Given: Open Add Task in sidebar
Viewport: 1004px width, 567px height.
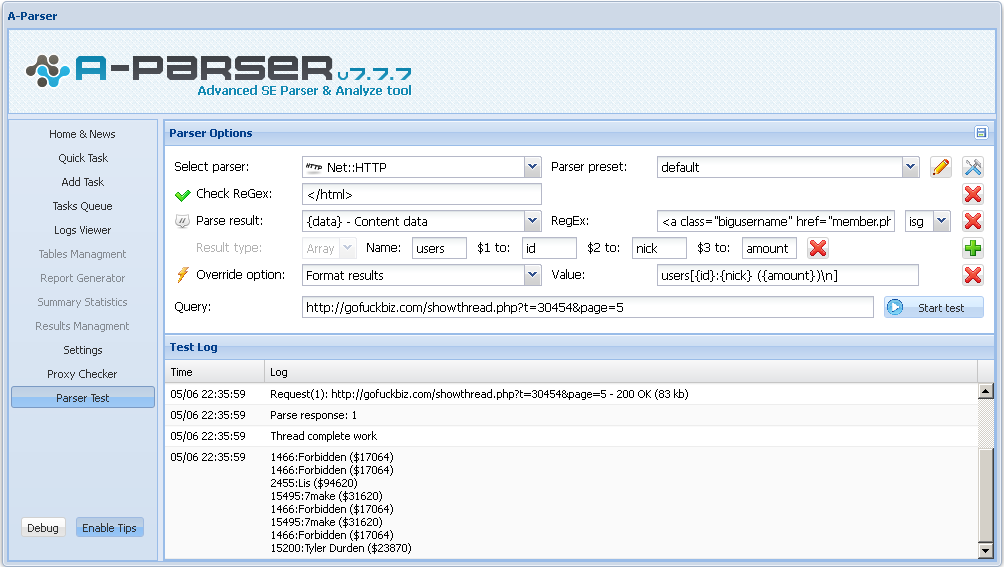Looking at the screenshot, I should tap(83, 182).
